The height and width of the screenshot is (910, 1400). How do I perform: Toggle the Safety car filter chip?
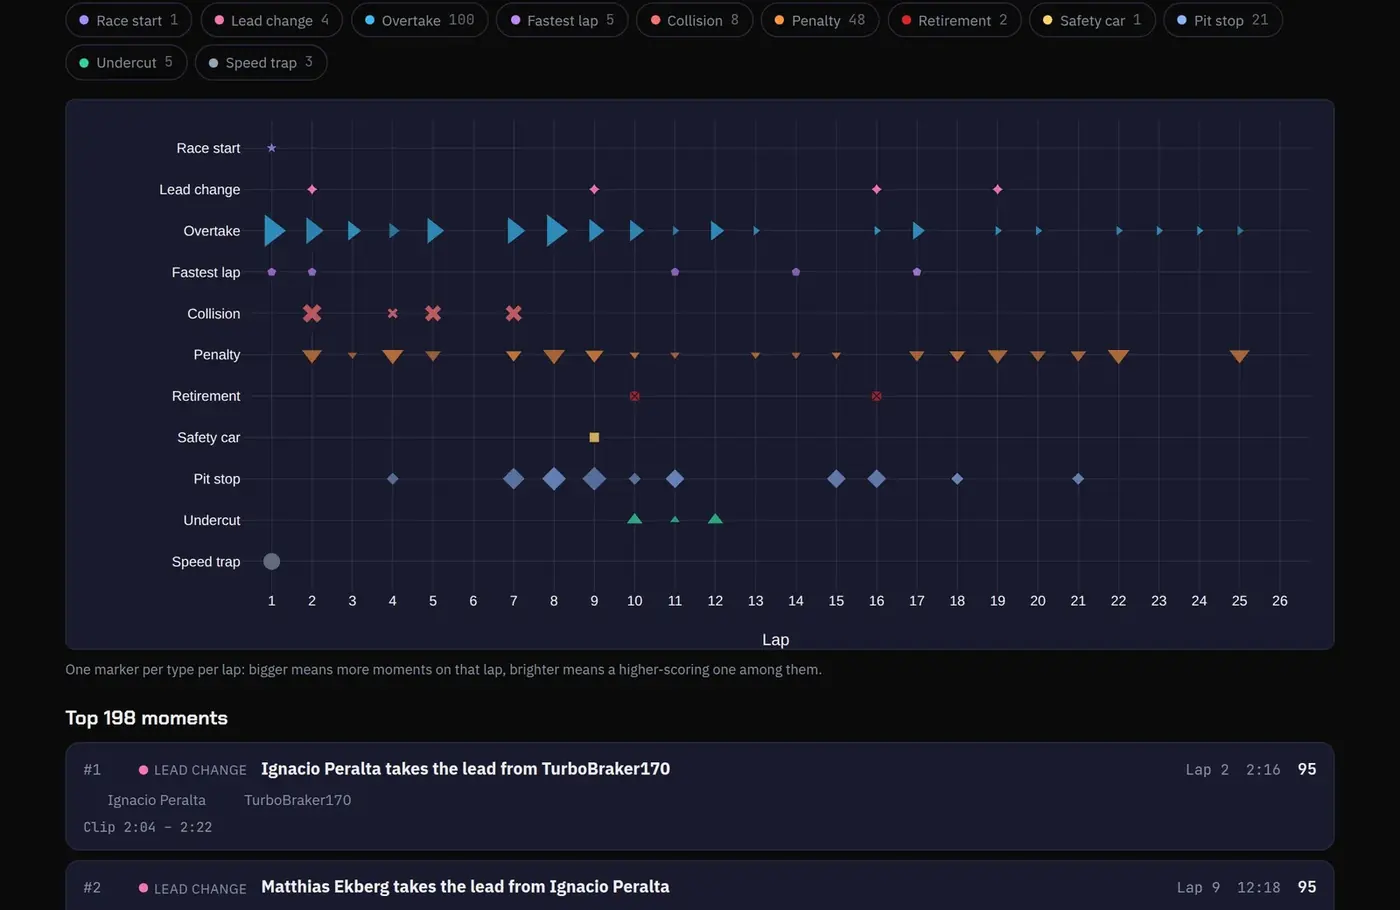click(x=1092, y=20)
